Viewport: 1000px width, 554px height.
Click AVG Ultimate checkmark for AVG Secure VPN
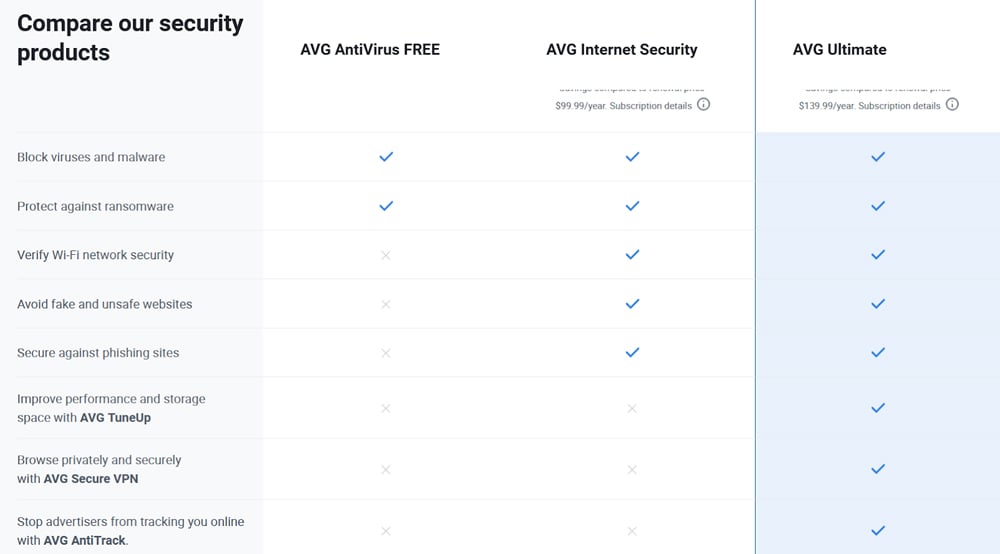878,469
